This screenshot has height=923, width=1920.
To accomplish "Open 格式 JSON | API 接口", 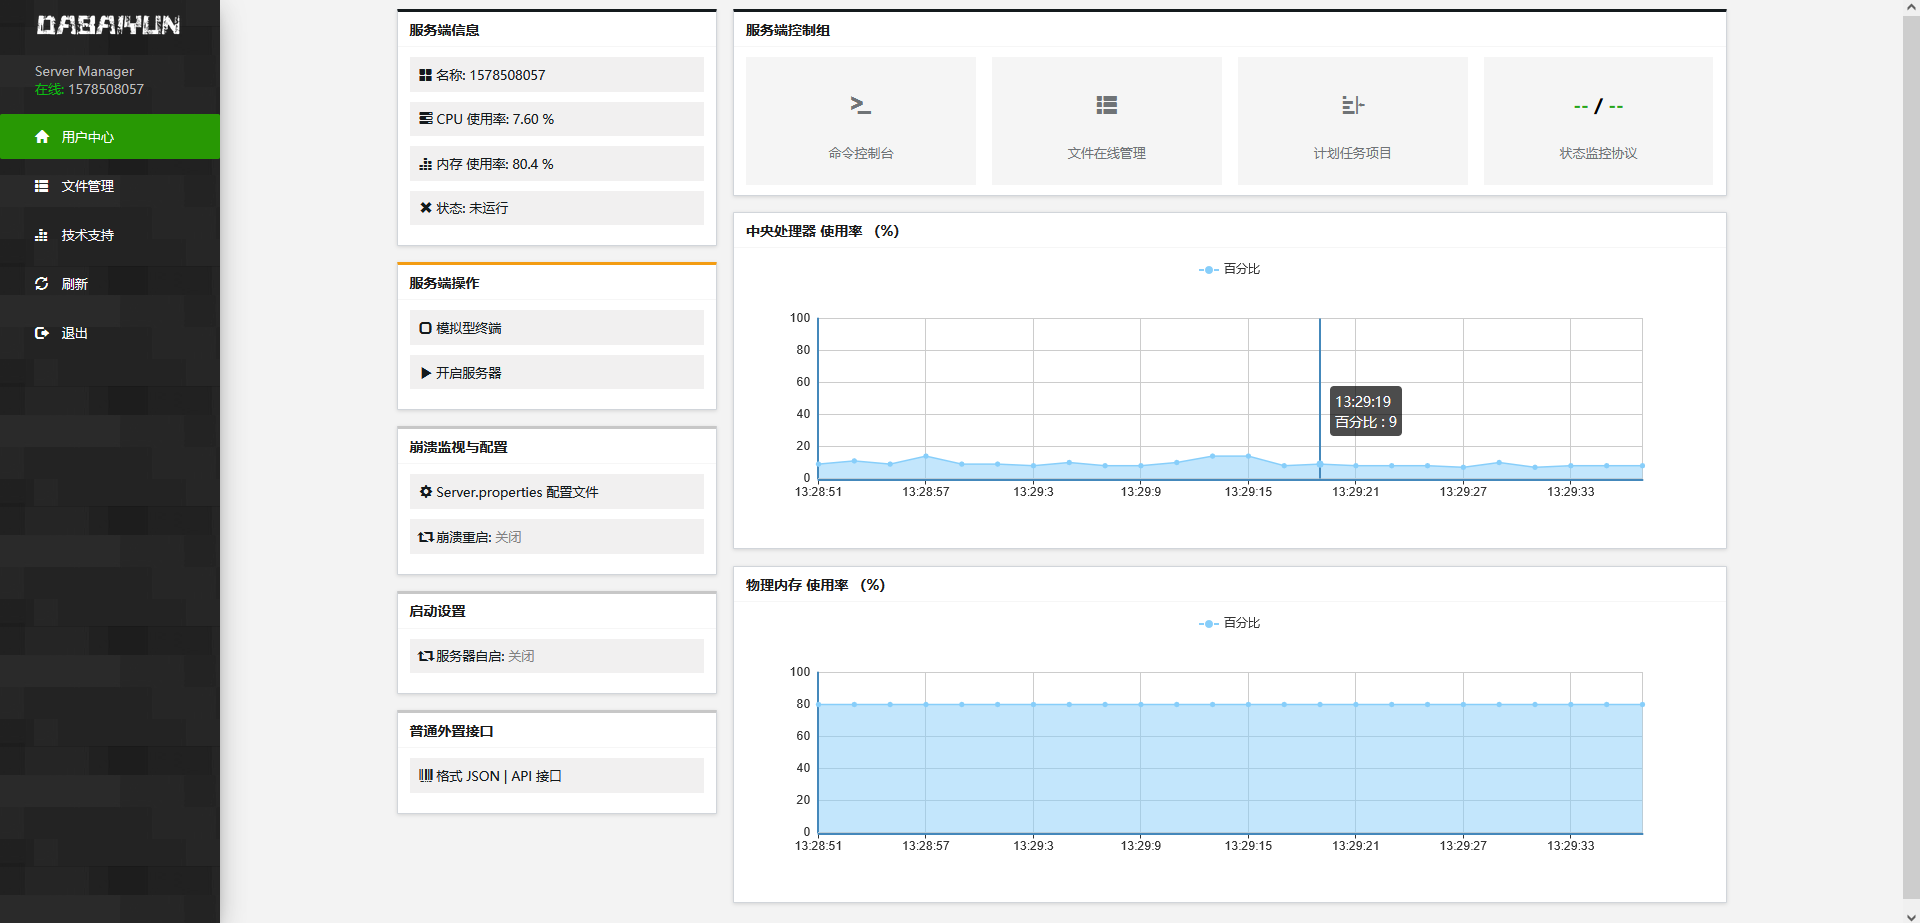I will 557,776.
